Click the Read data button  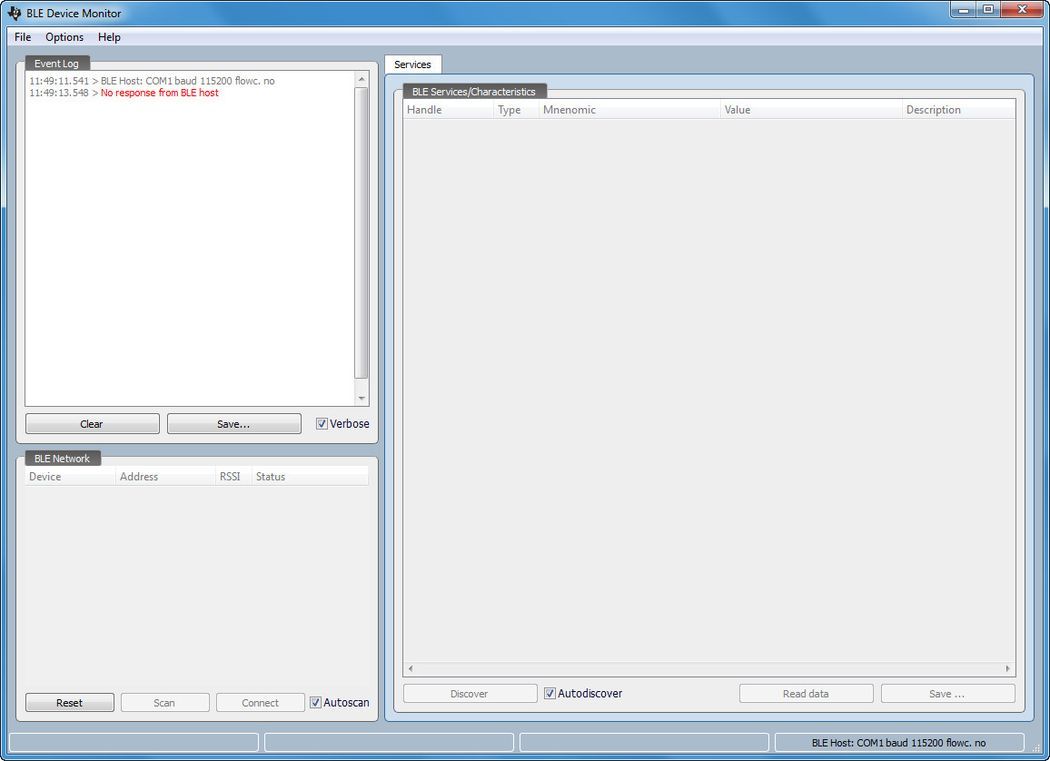pyautogui.click(x=806, y=693)
